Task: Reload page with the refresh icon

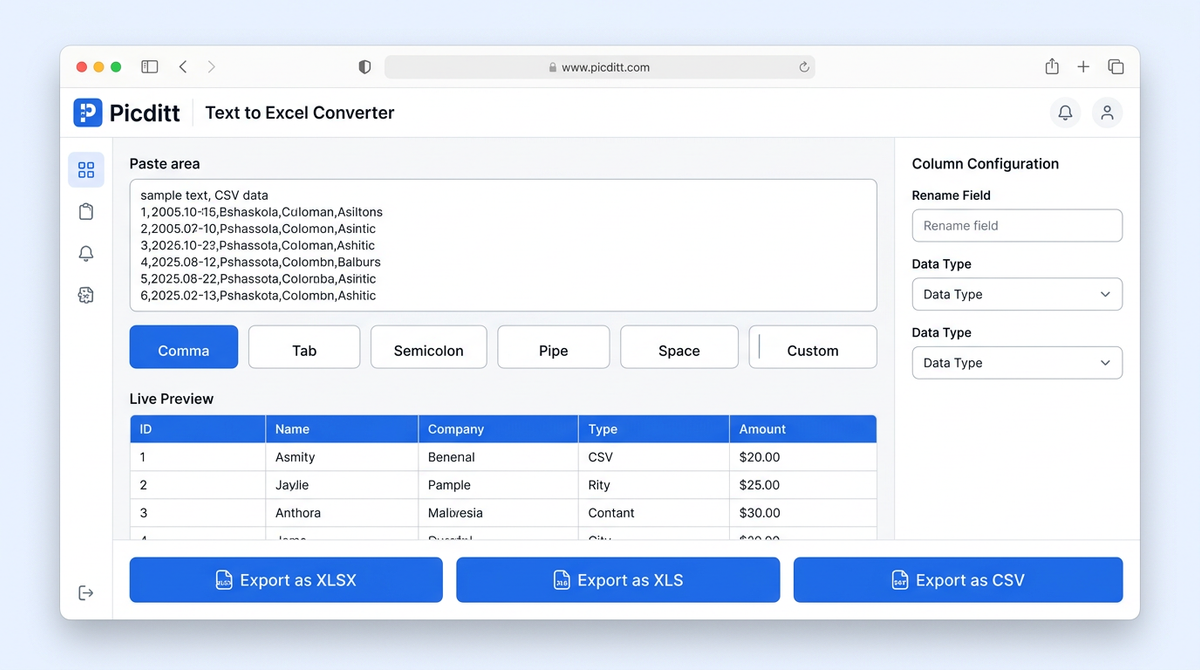Action: 803,67
